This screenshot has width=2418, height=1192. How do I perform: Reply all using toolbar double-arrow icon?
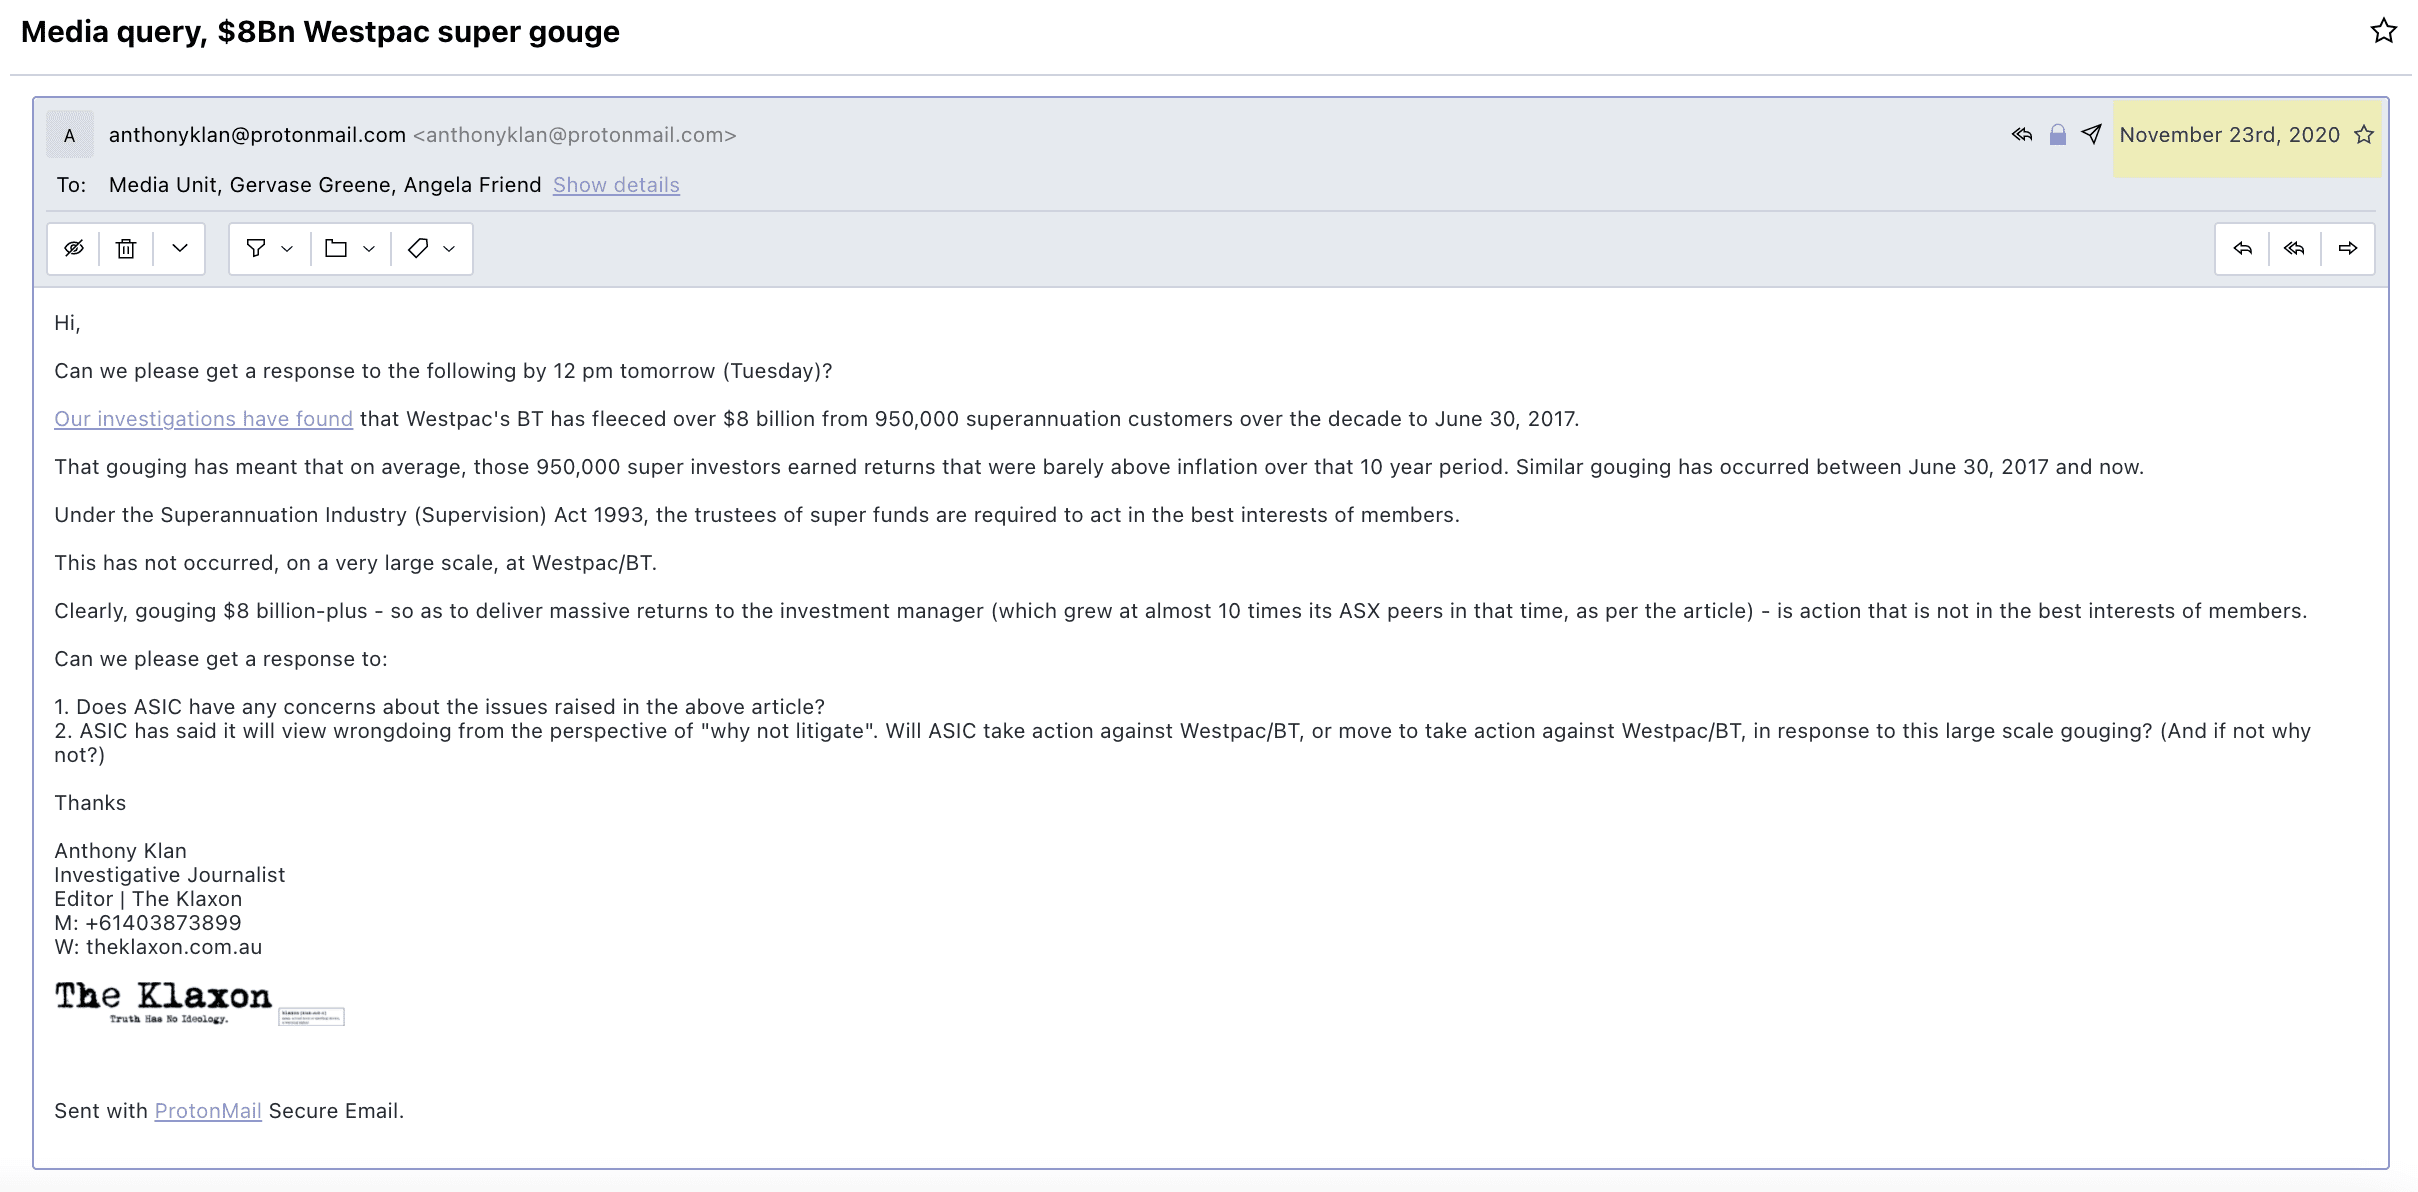click(2295, 248)
